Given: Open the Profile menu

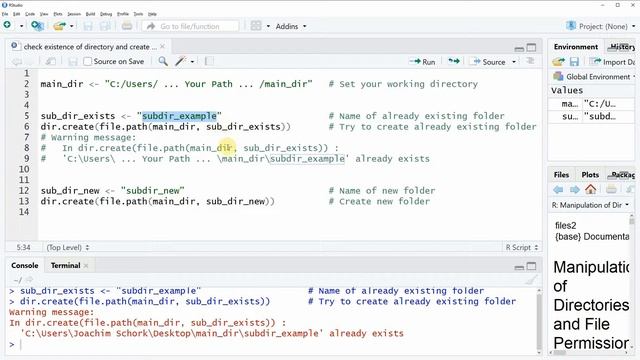Looking at the screenshot, I should point(123,14).
